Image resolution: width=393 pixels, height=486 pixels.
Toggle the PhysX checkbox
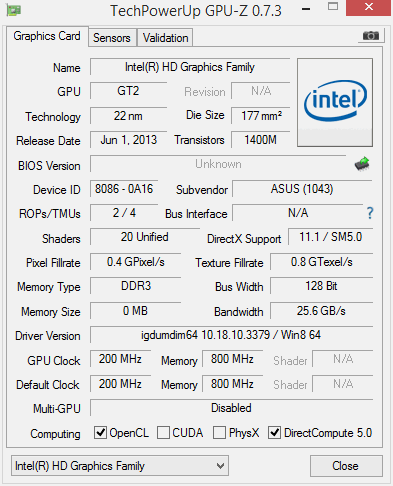(219, 433)
